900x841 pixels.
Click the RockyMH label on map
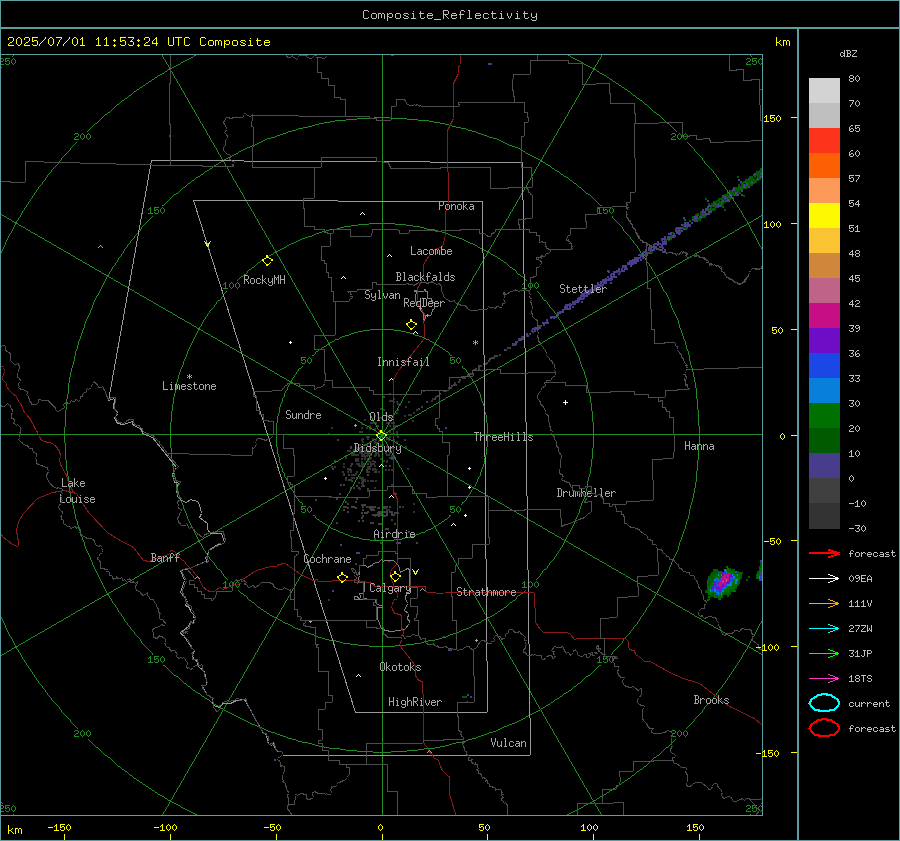[264, 280]
